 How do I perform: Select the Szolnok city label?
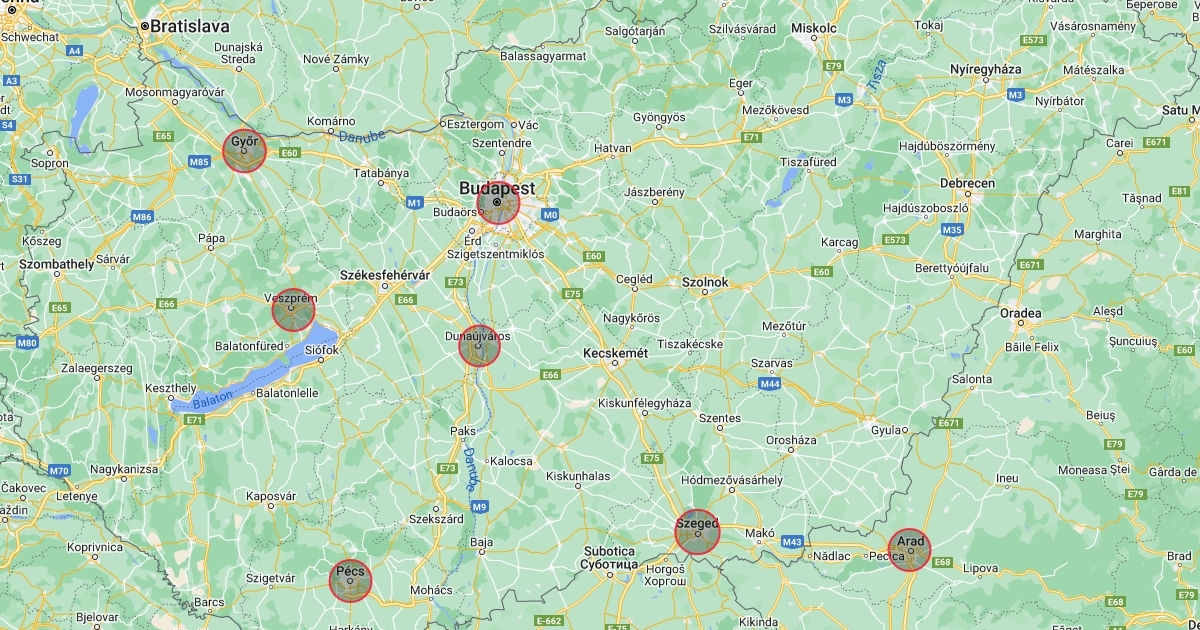coord(705,283)
